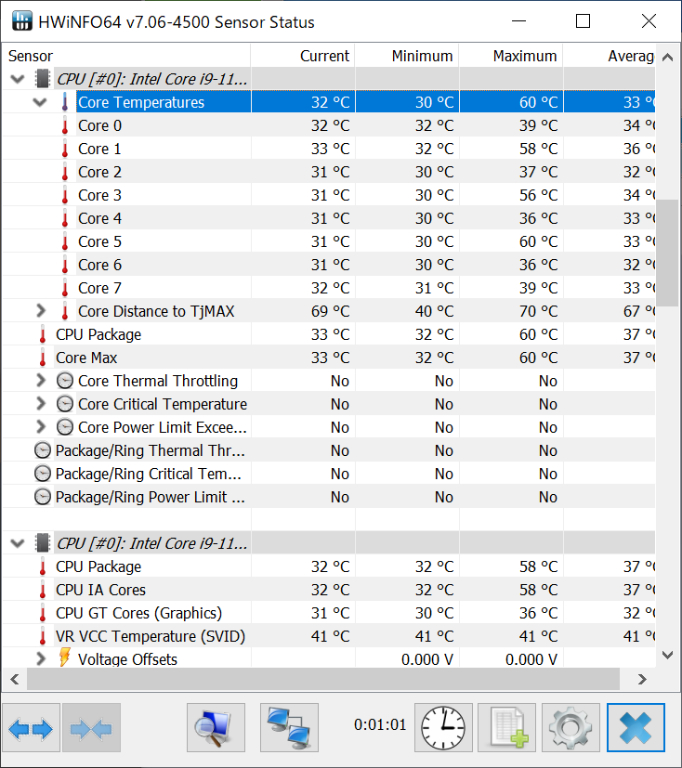Click the vertical scrollbar up arrow
The image size is (682, 768).
point(667,57)
